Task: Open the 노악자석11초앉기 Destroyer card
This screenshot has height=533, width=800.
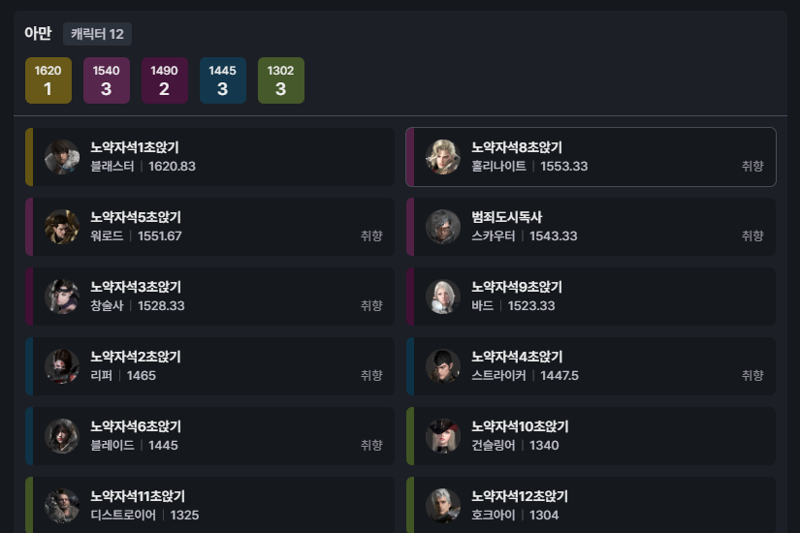Action: 210,505
